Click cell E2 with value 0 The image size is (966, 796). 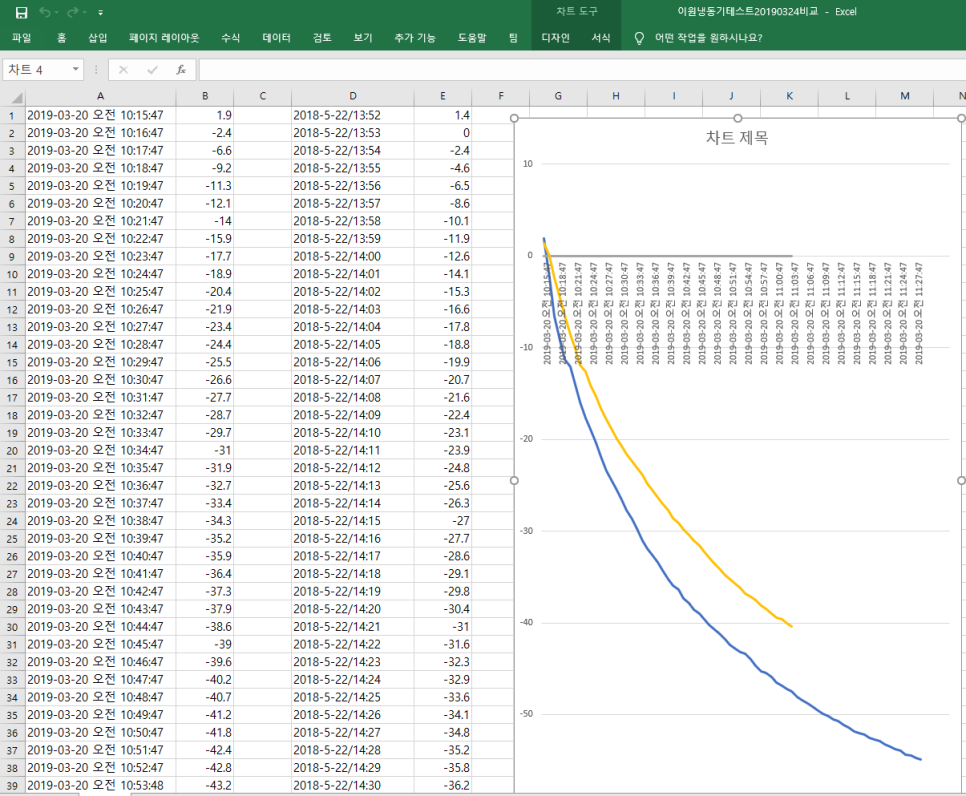tap(443, 133)
